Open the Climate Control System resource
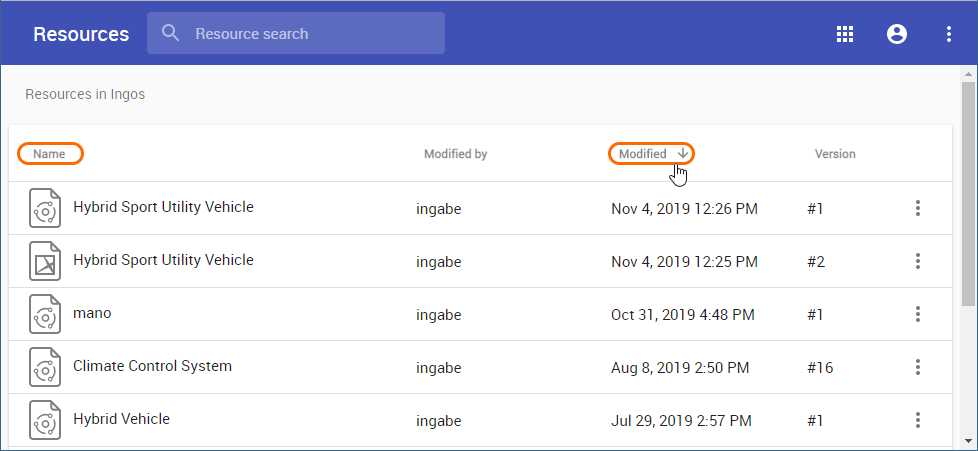 coord(152,366)
